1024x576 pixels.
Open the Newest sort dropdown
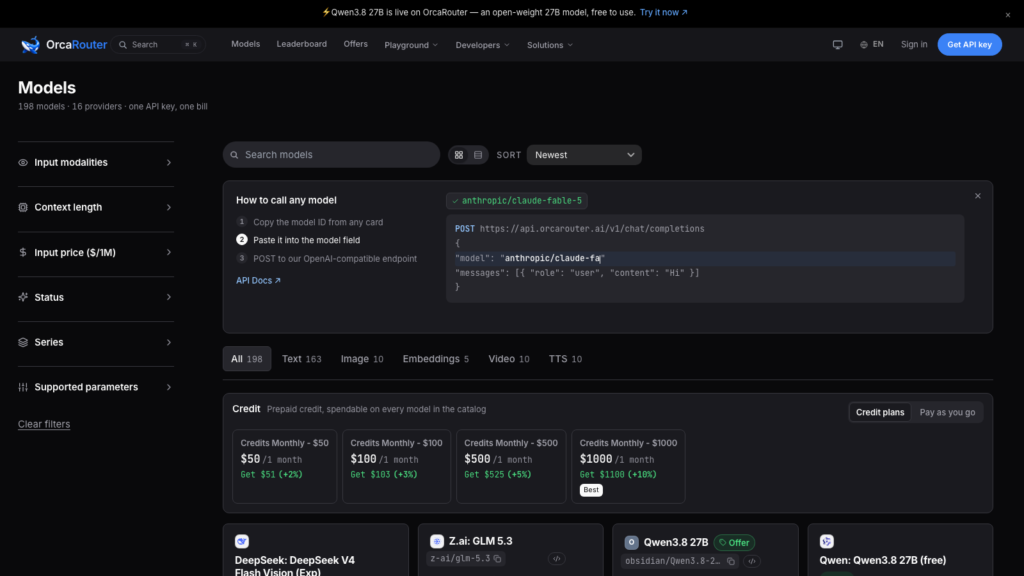click(x=584, y=155)
